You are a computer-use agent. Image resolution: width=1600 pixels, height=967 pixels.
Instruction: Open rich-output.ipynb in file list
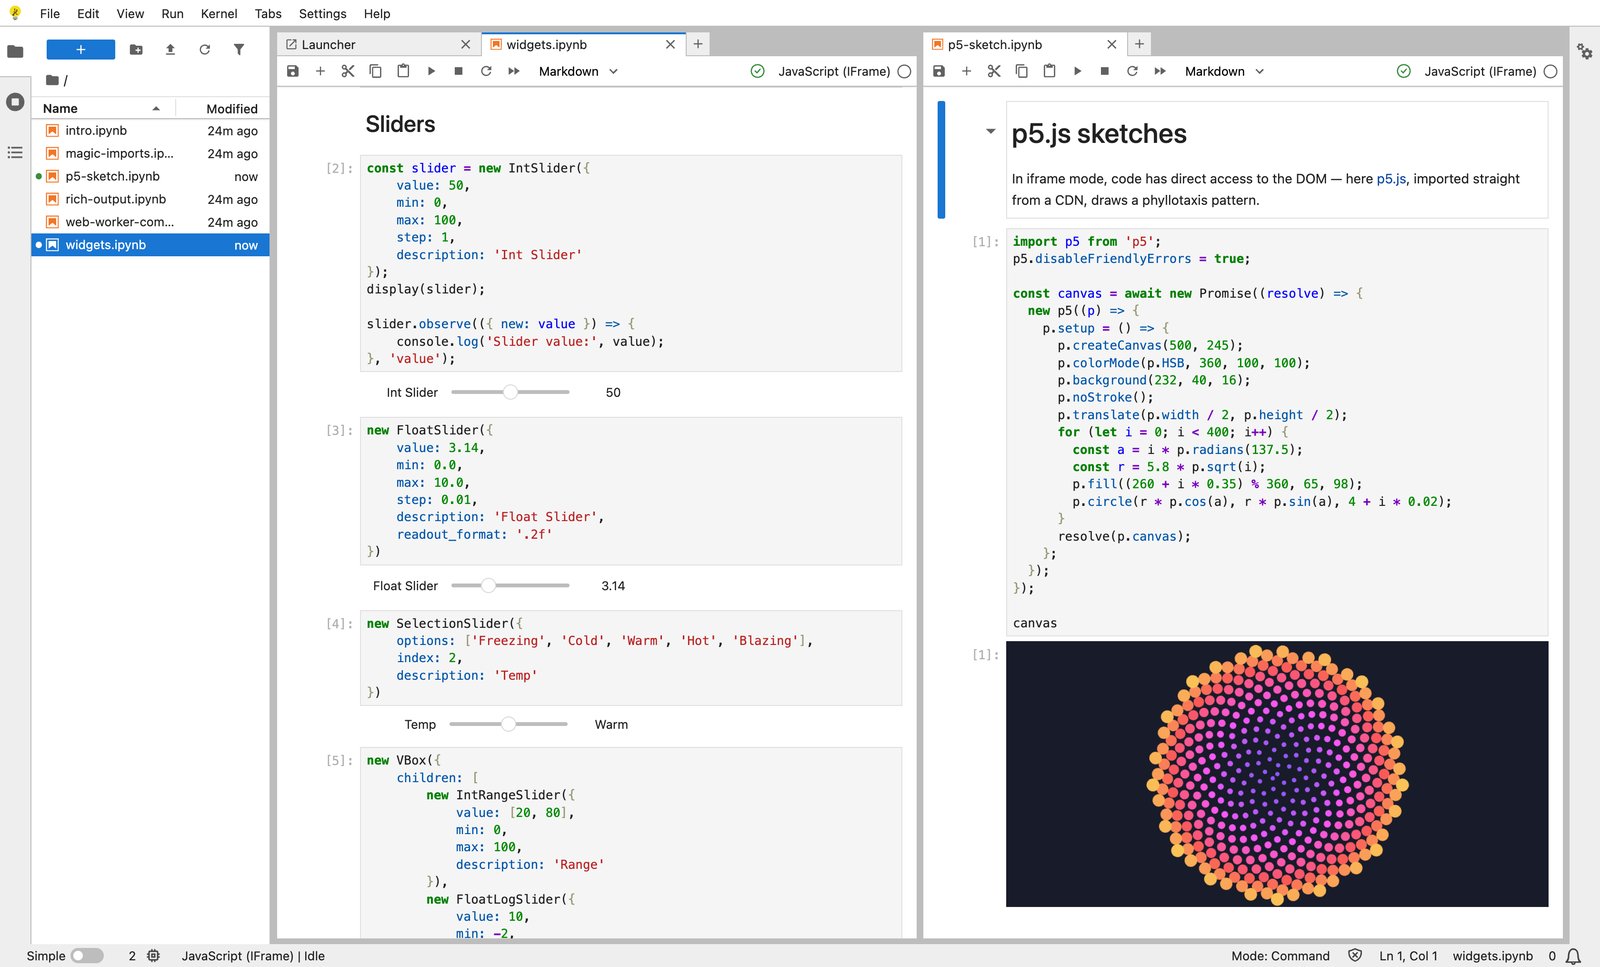[x=151, y=199]
